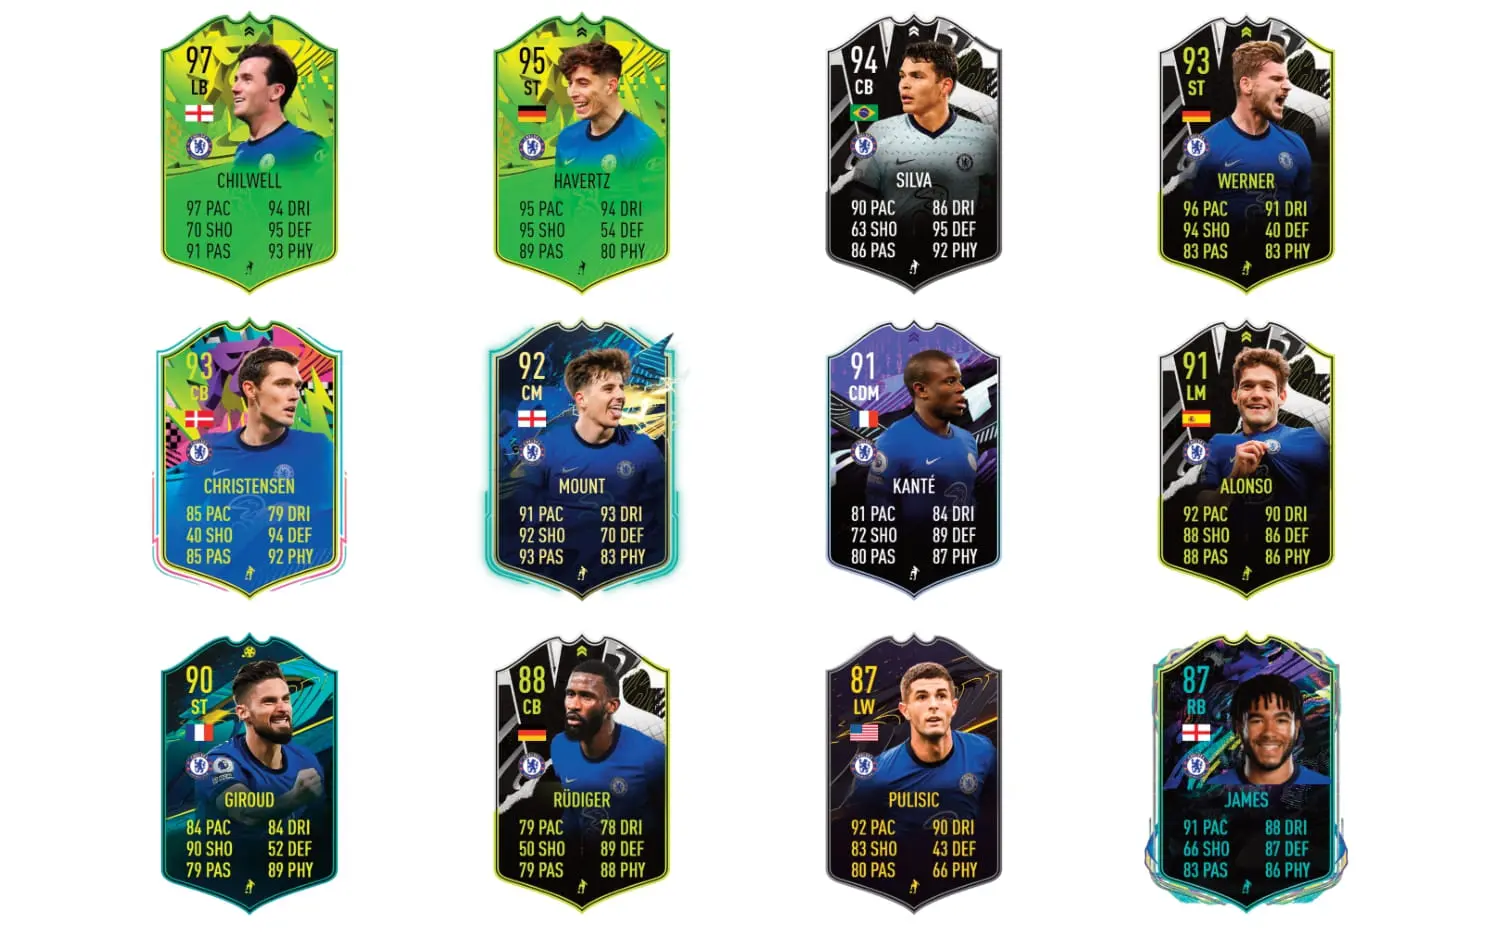The width and height of the screenshot is (1497, 945).
Task: Click the USA flag on Pulisic's card
Action: pyautogui.click(x=863, y=733)
